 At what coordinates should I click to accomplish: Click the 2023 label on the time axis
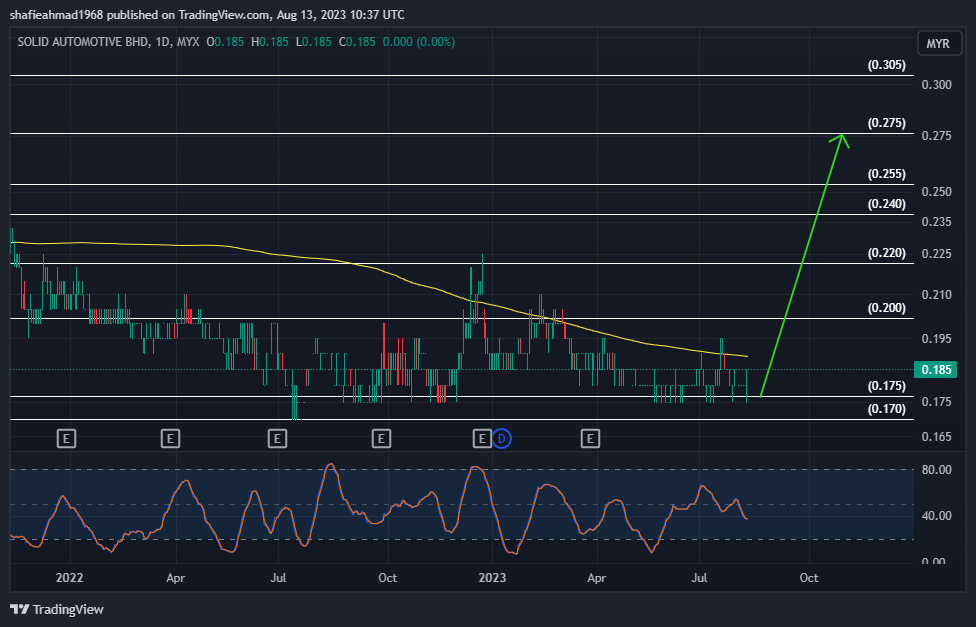tap(492, 578)
